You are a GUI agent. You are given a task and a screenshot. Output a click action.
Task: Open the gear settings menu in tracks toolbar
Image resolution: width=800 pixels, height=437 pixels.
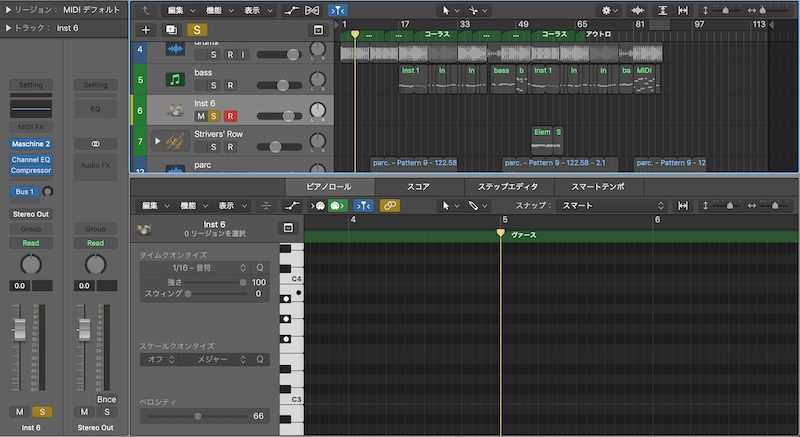coord(609,10)
